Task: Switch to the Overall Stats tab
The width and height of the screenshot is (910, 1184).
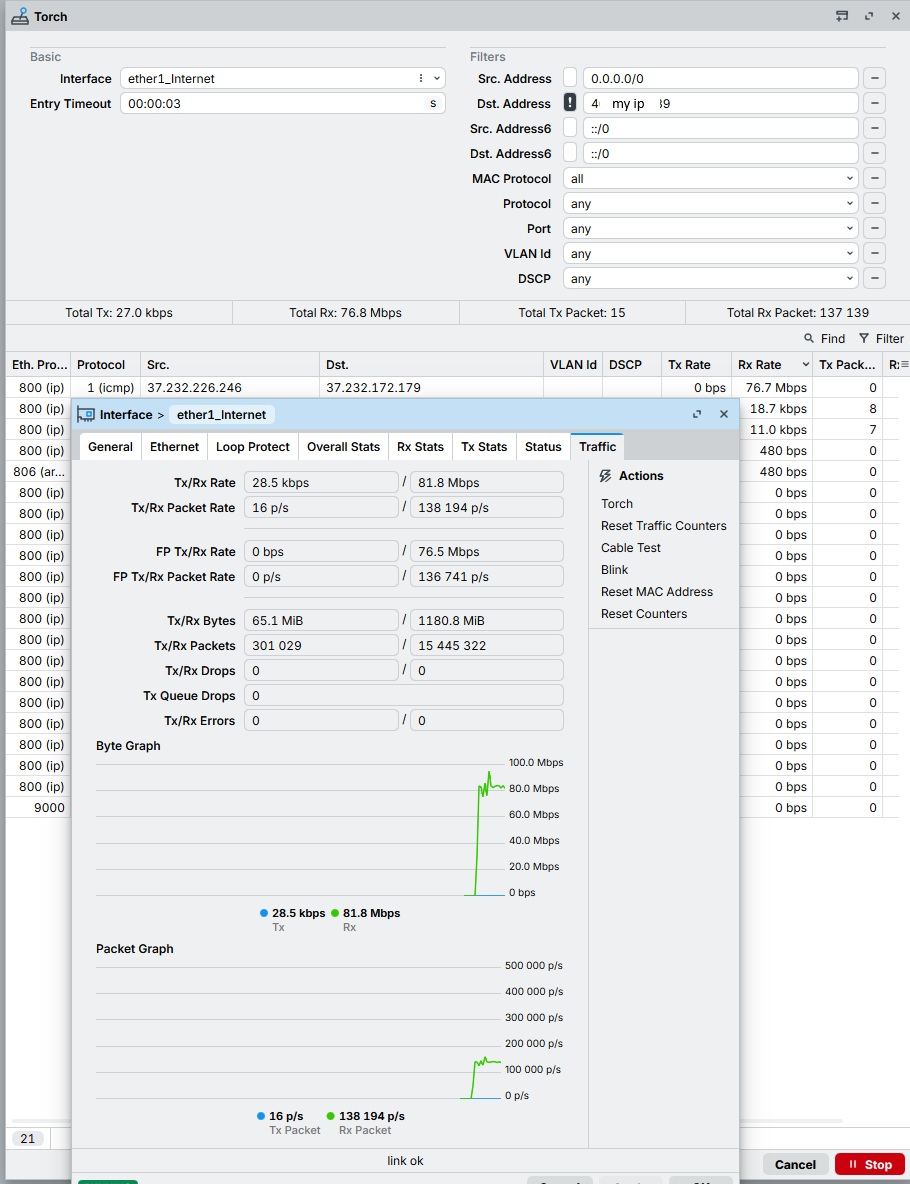Action: click(344, 446)
